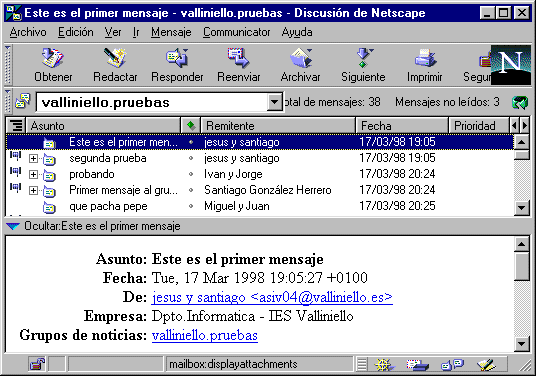Open the Edición menu
536x376 pixels.
(x=76, y=32)
